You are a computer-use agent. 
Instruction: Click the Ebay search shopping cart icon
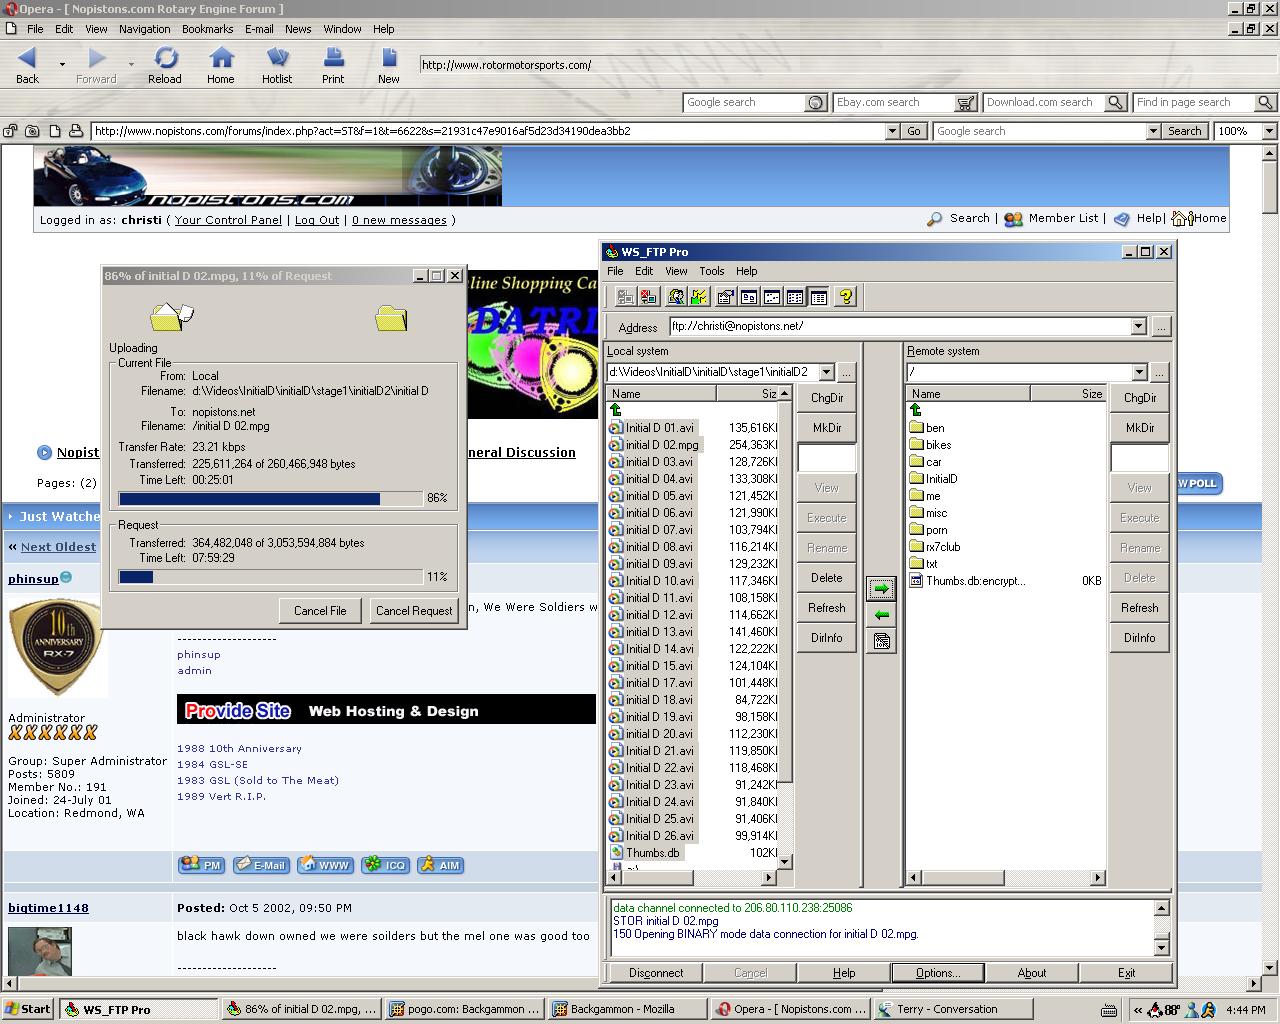tap(965, 103)
